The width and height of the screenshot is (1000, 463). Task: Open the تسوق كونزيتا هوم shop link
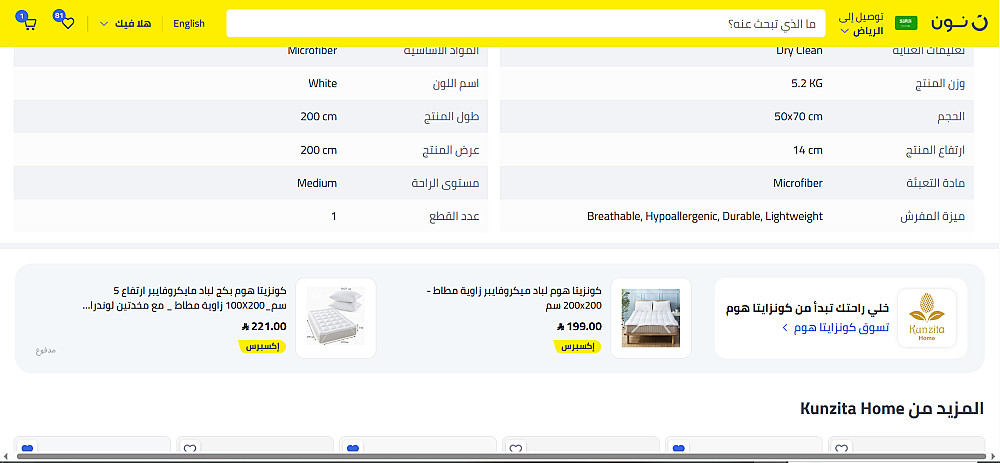[835, 328]
